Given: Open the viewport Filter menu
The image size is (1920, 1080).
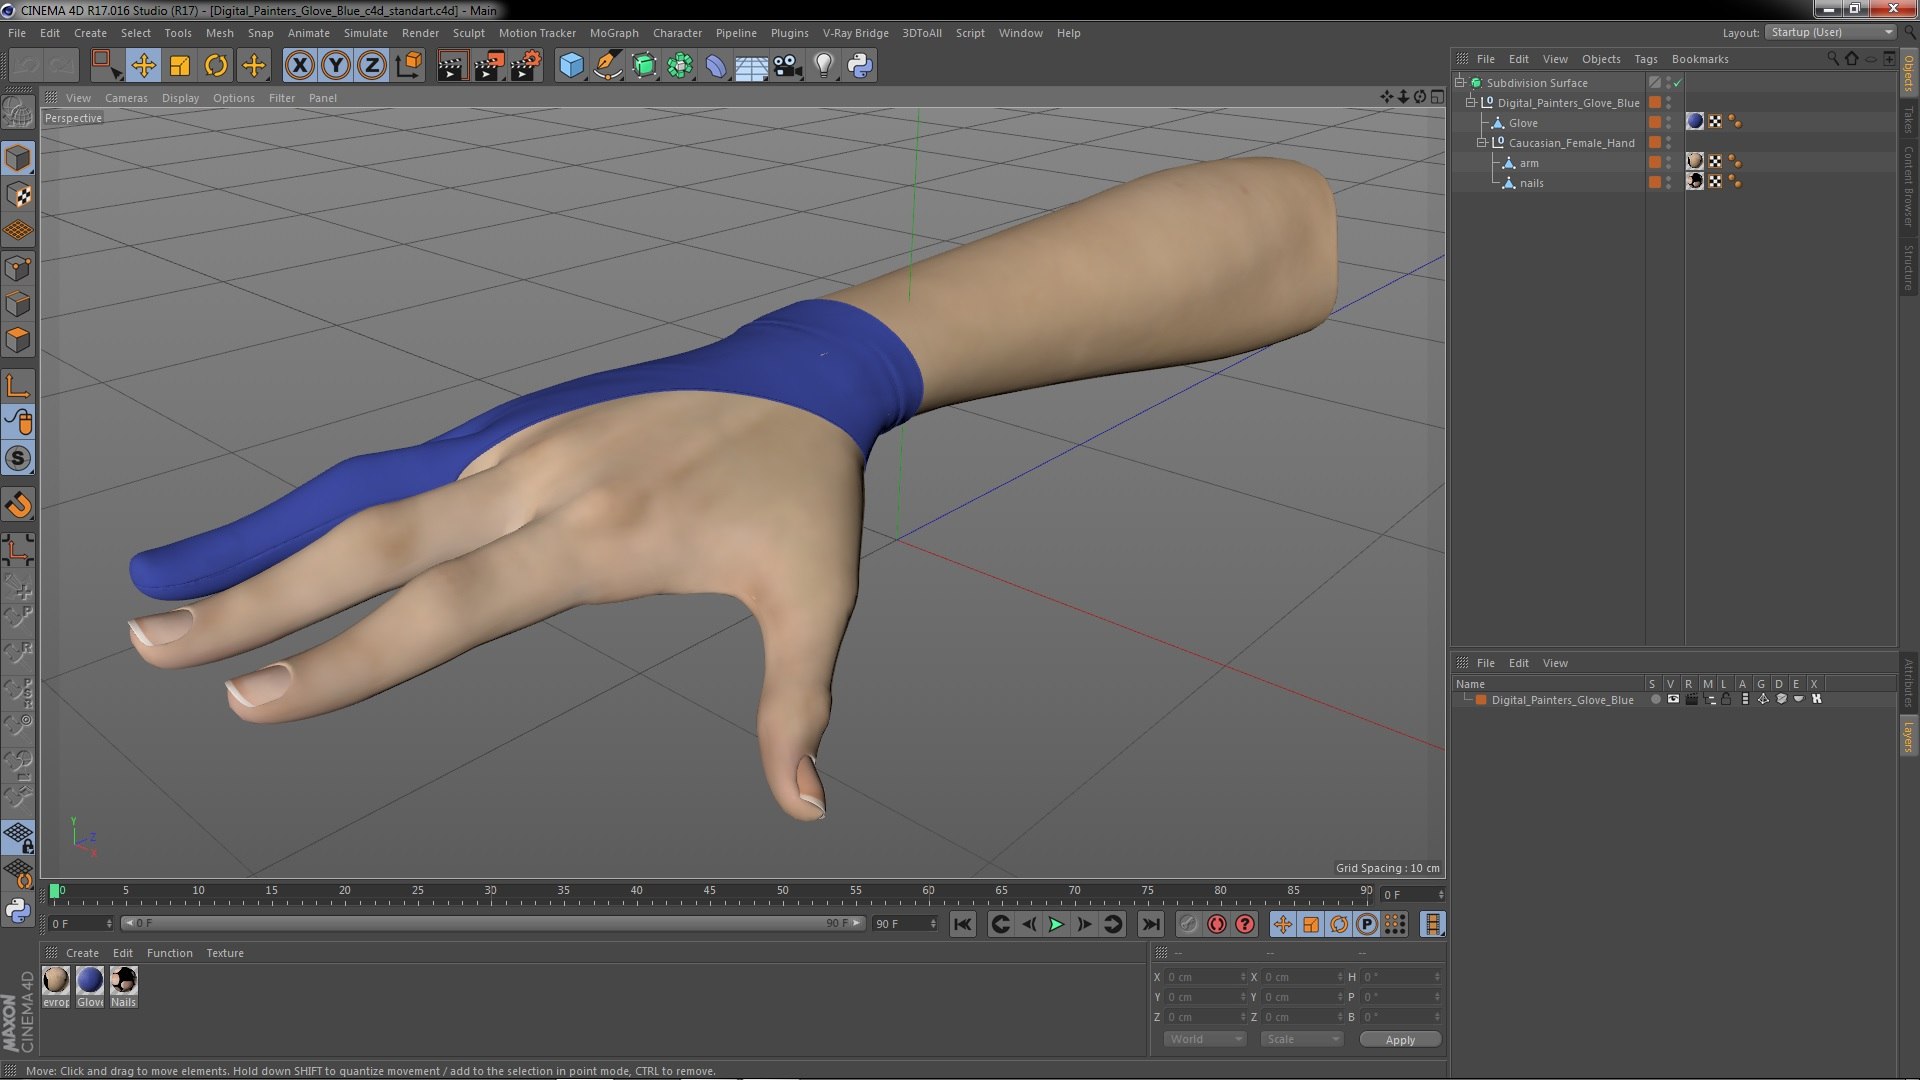Looking at the screenshot, I should pos(282,98).
